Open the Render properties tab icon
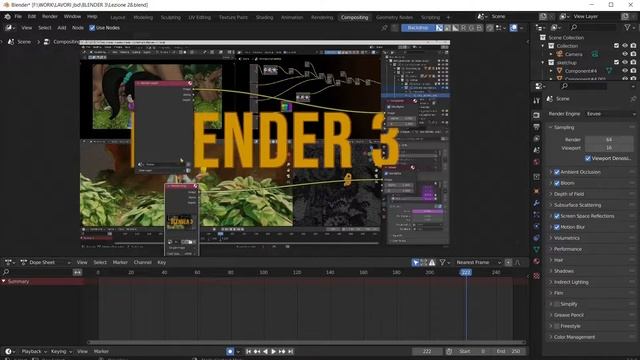 (537, 116)
